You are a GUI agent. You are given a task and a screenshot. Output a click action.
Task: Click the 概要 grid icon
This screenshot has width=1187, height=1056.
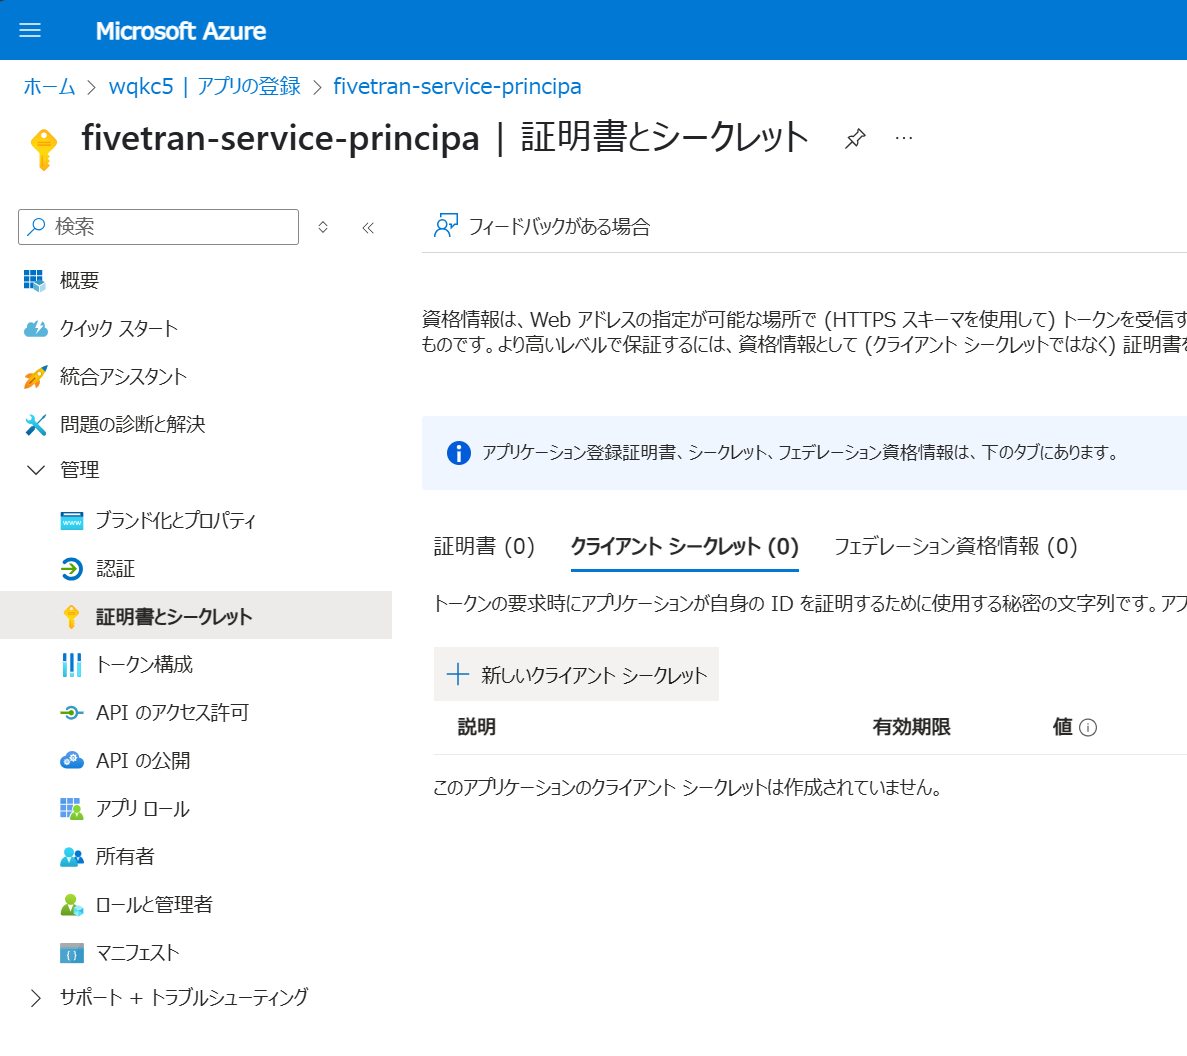coord(35,281)
